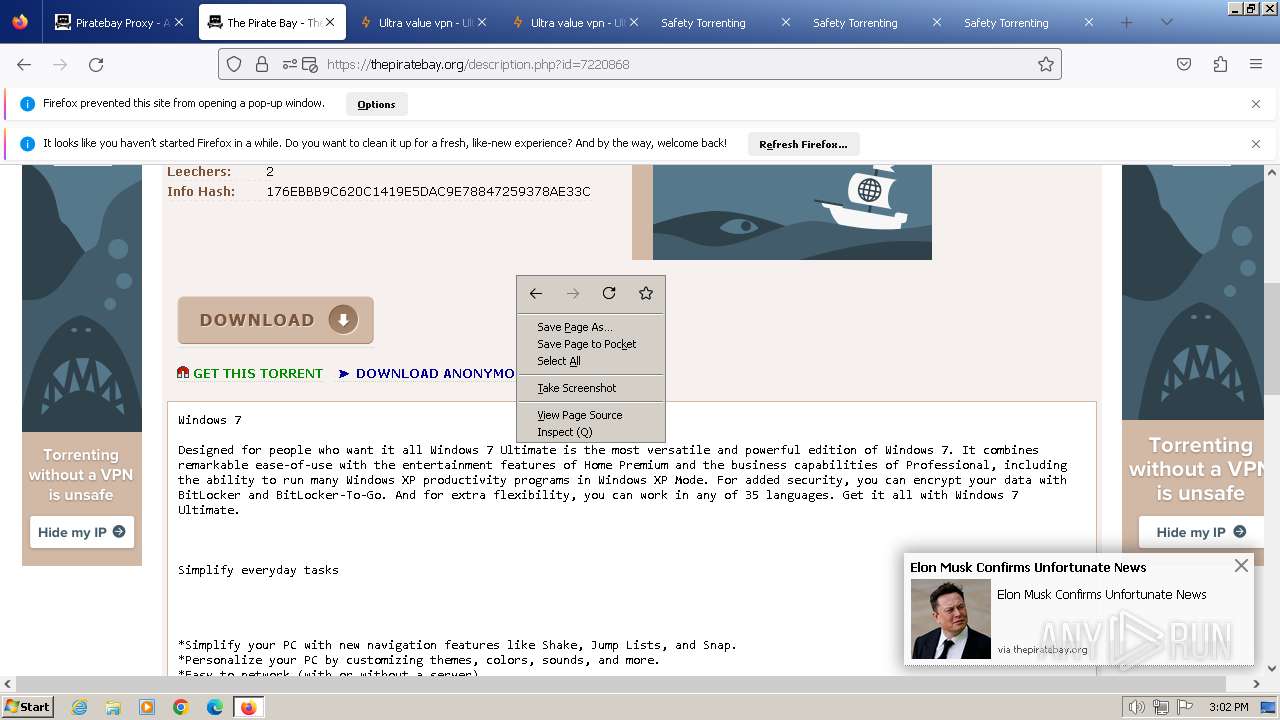Open File Explorer from the taskbar

(x=113, y=707)
